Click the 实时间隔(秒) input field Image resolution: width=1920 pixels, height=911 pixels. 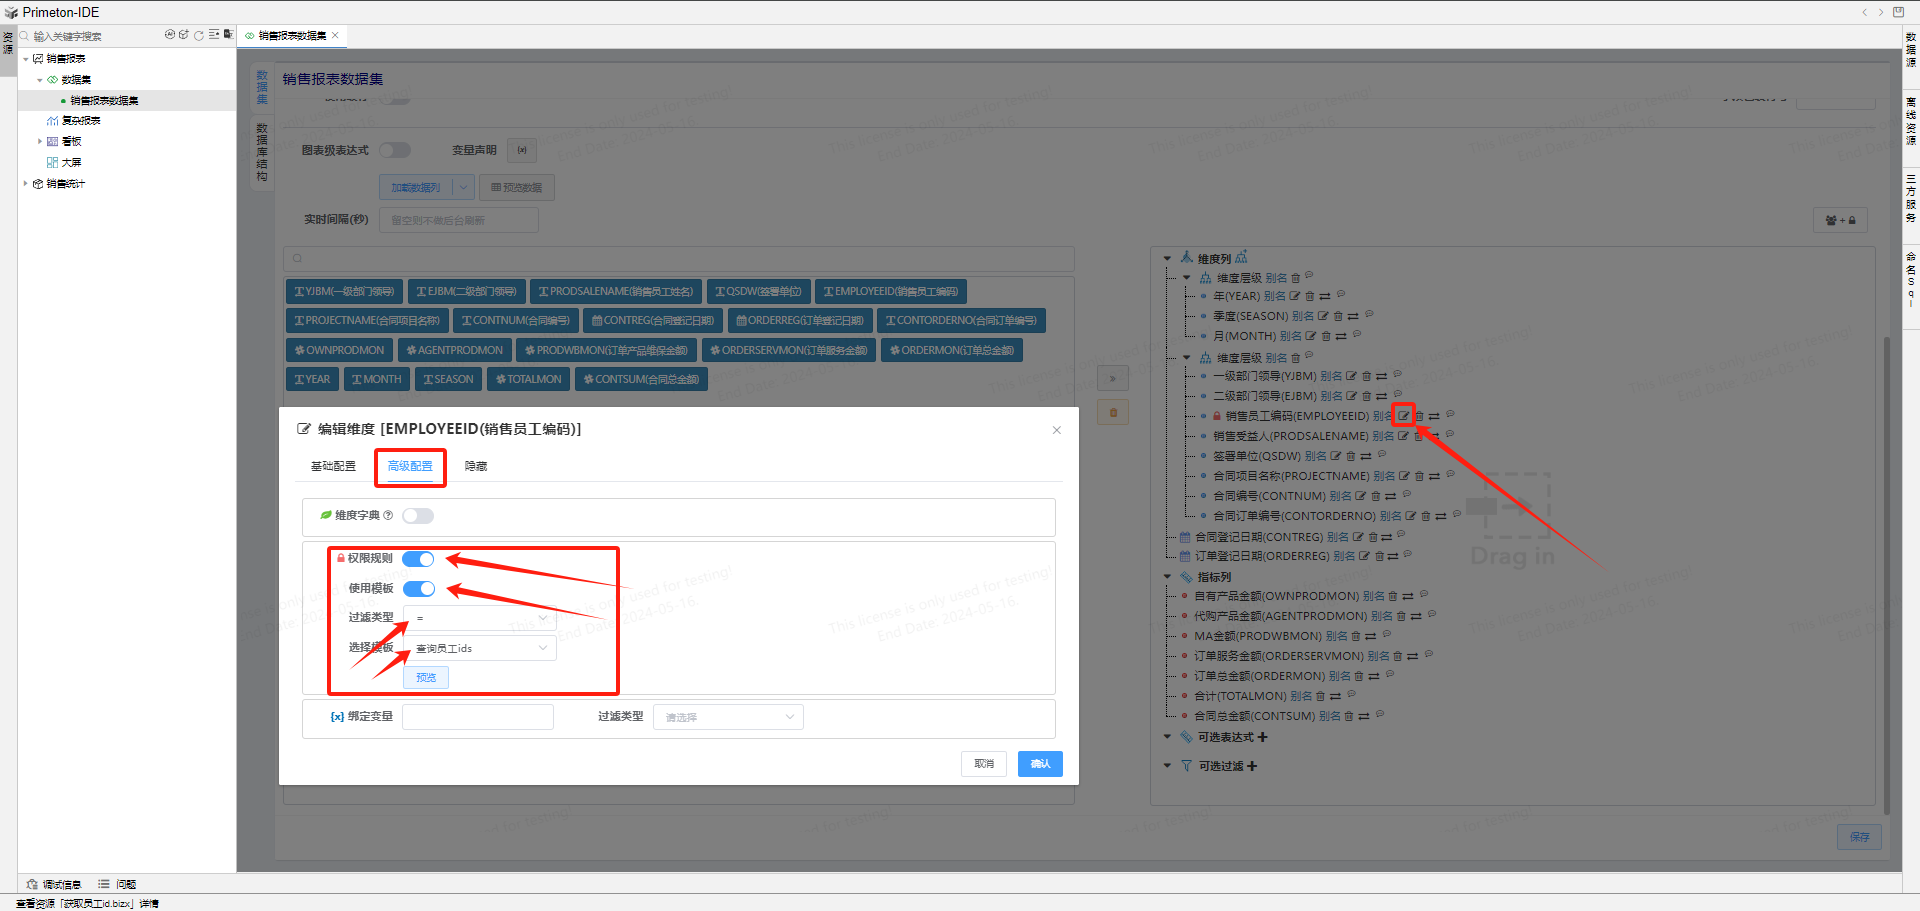459,220
